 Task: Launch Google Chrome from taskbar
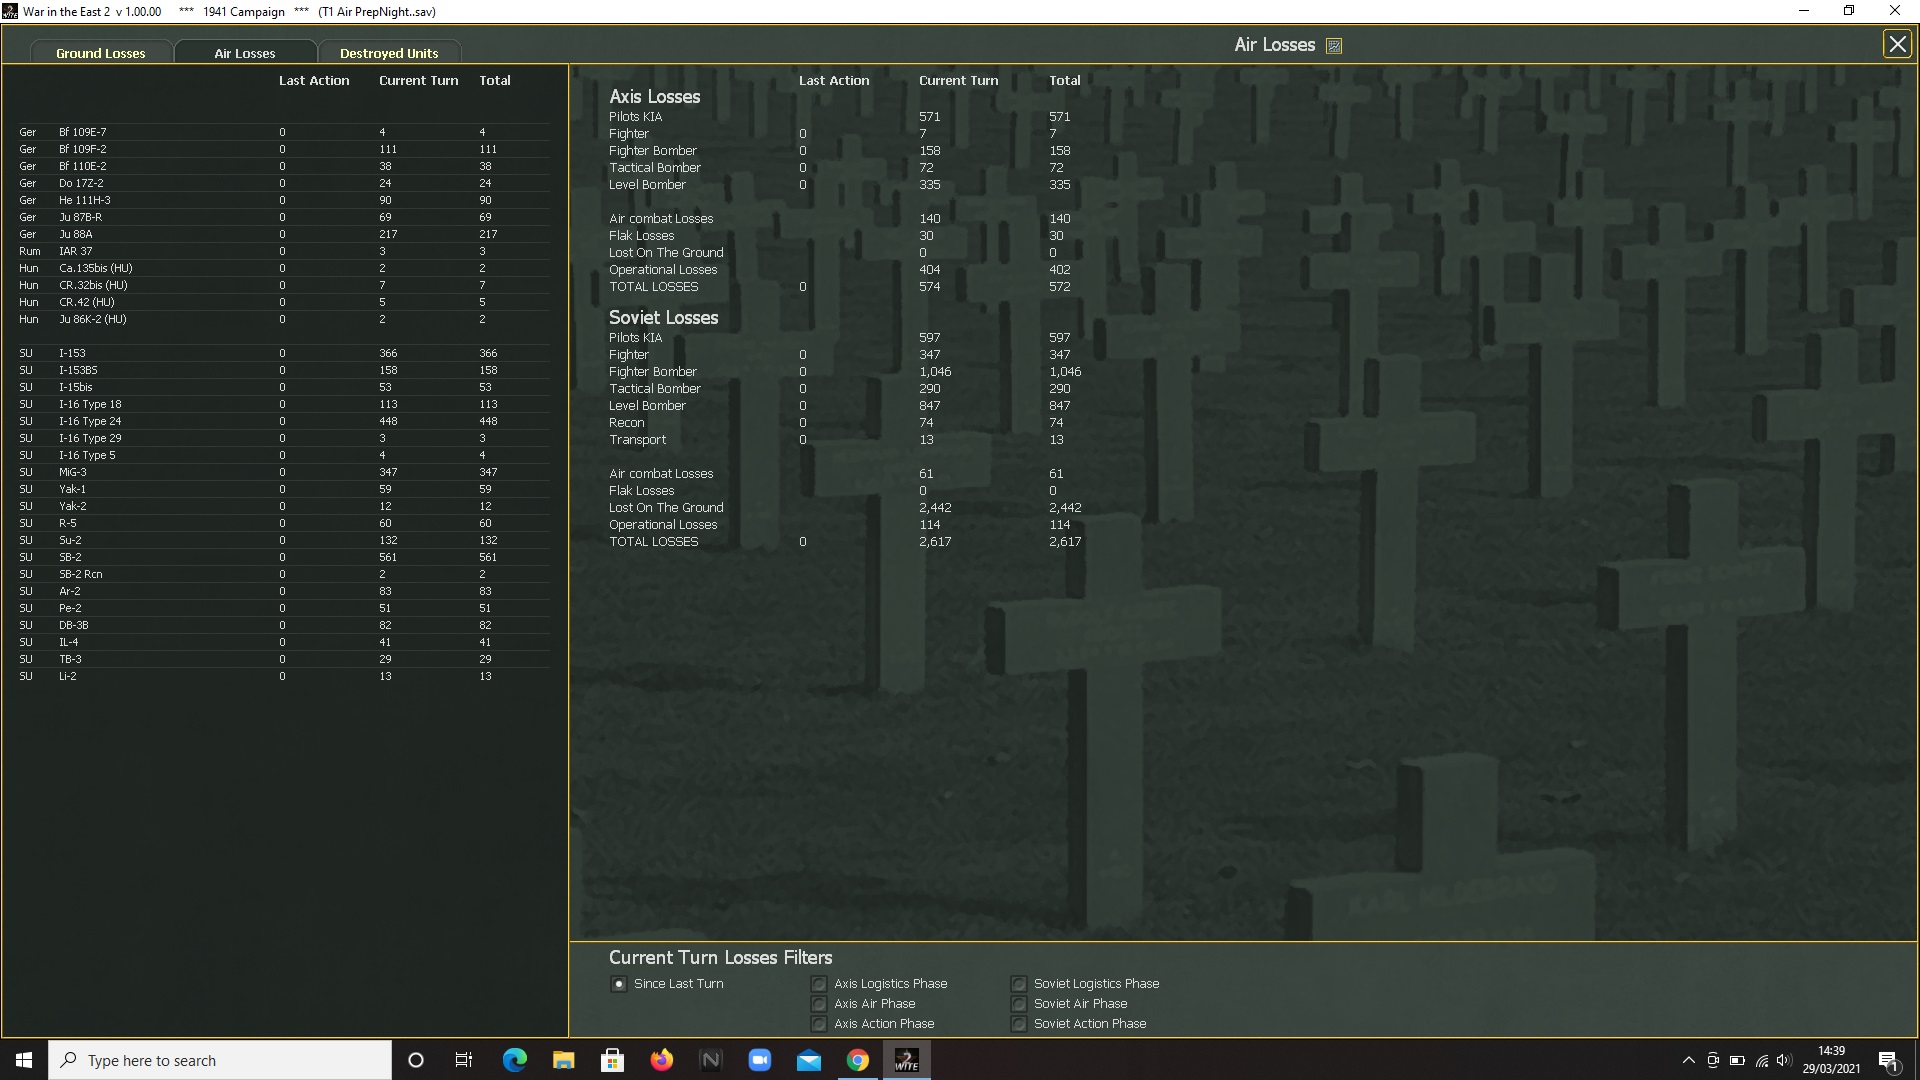coord(857,1060)
